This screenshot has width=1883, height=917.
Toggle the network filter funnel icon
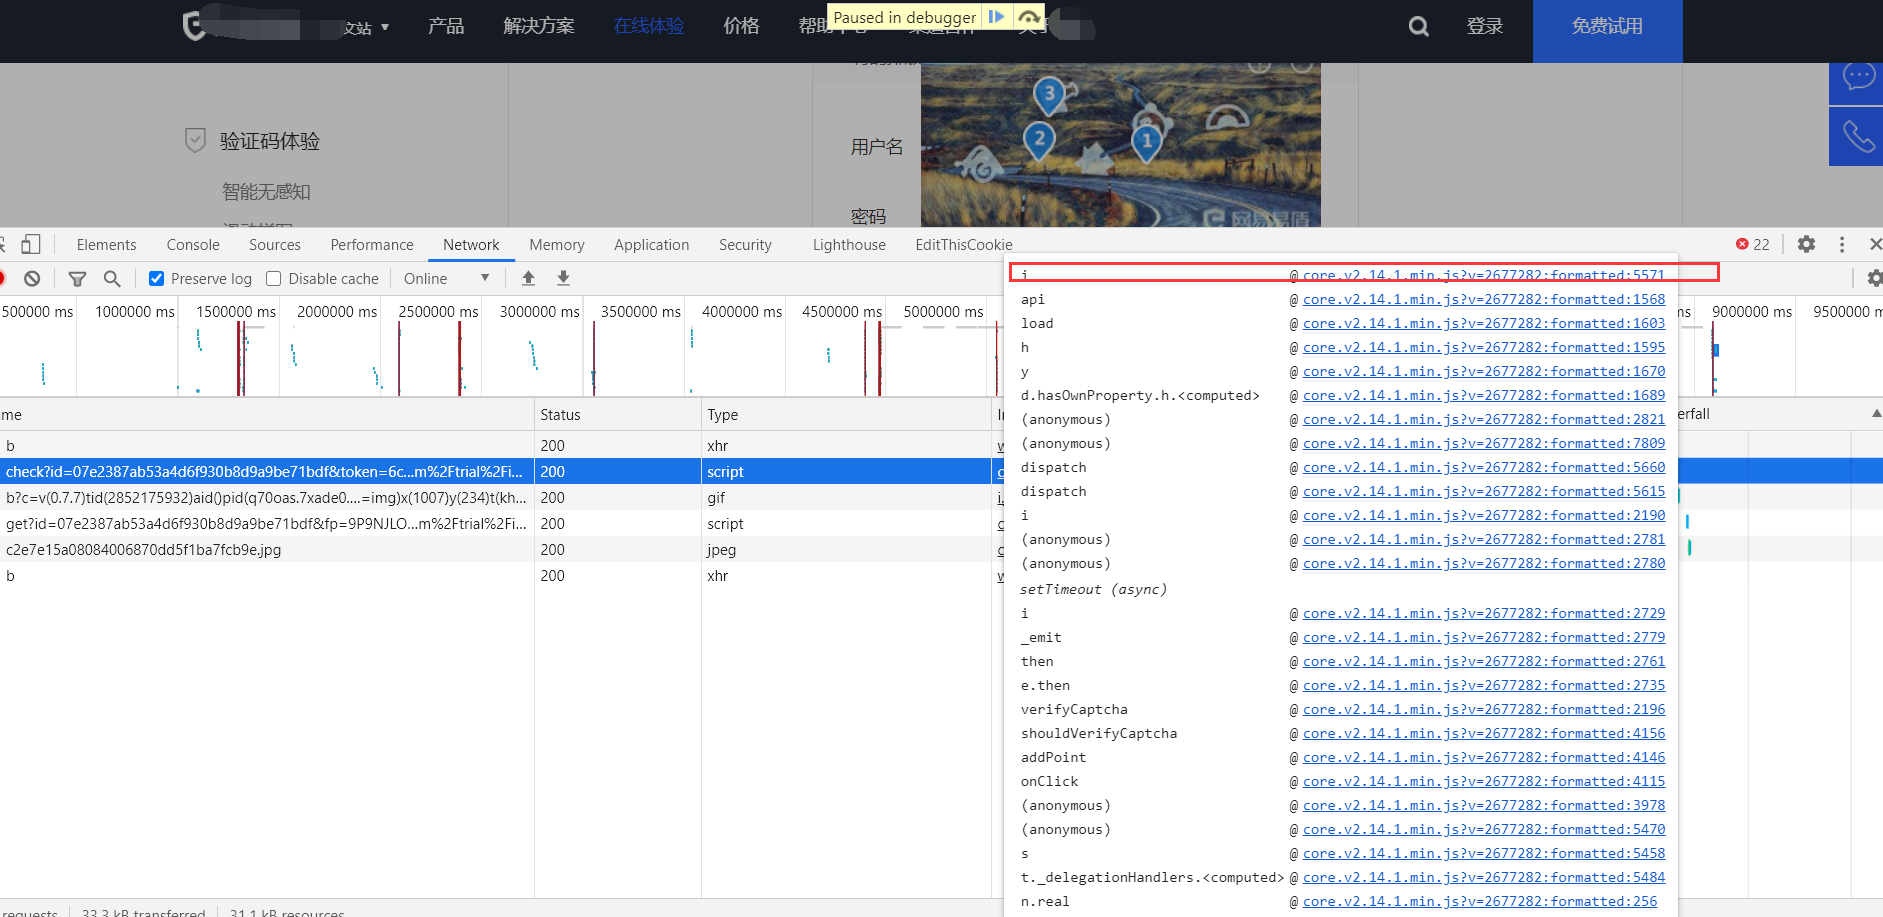coord(77,279)
